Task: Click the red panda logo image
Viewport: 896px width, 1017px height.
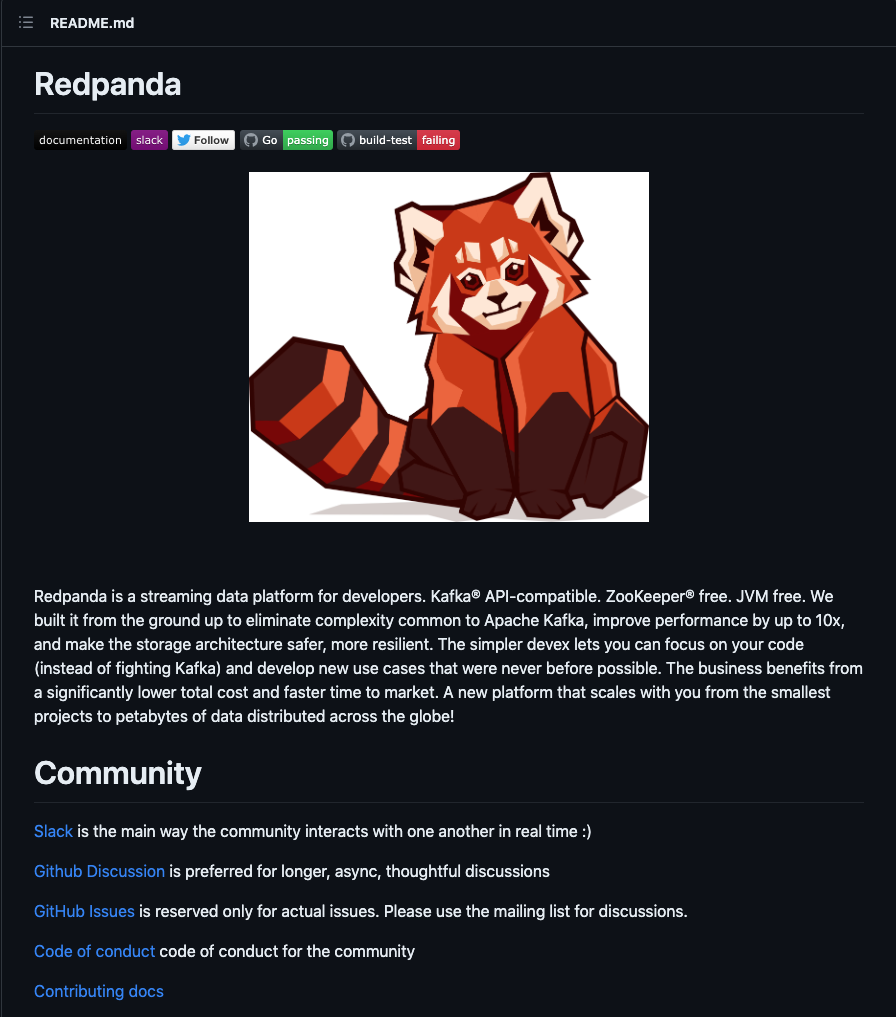Action: [x=449, y=347]
